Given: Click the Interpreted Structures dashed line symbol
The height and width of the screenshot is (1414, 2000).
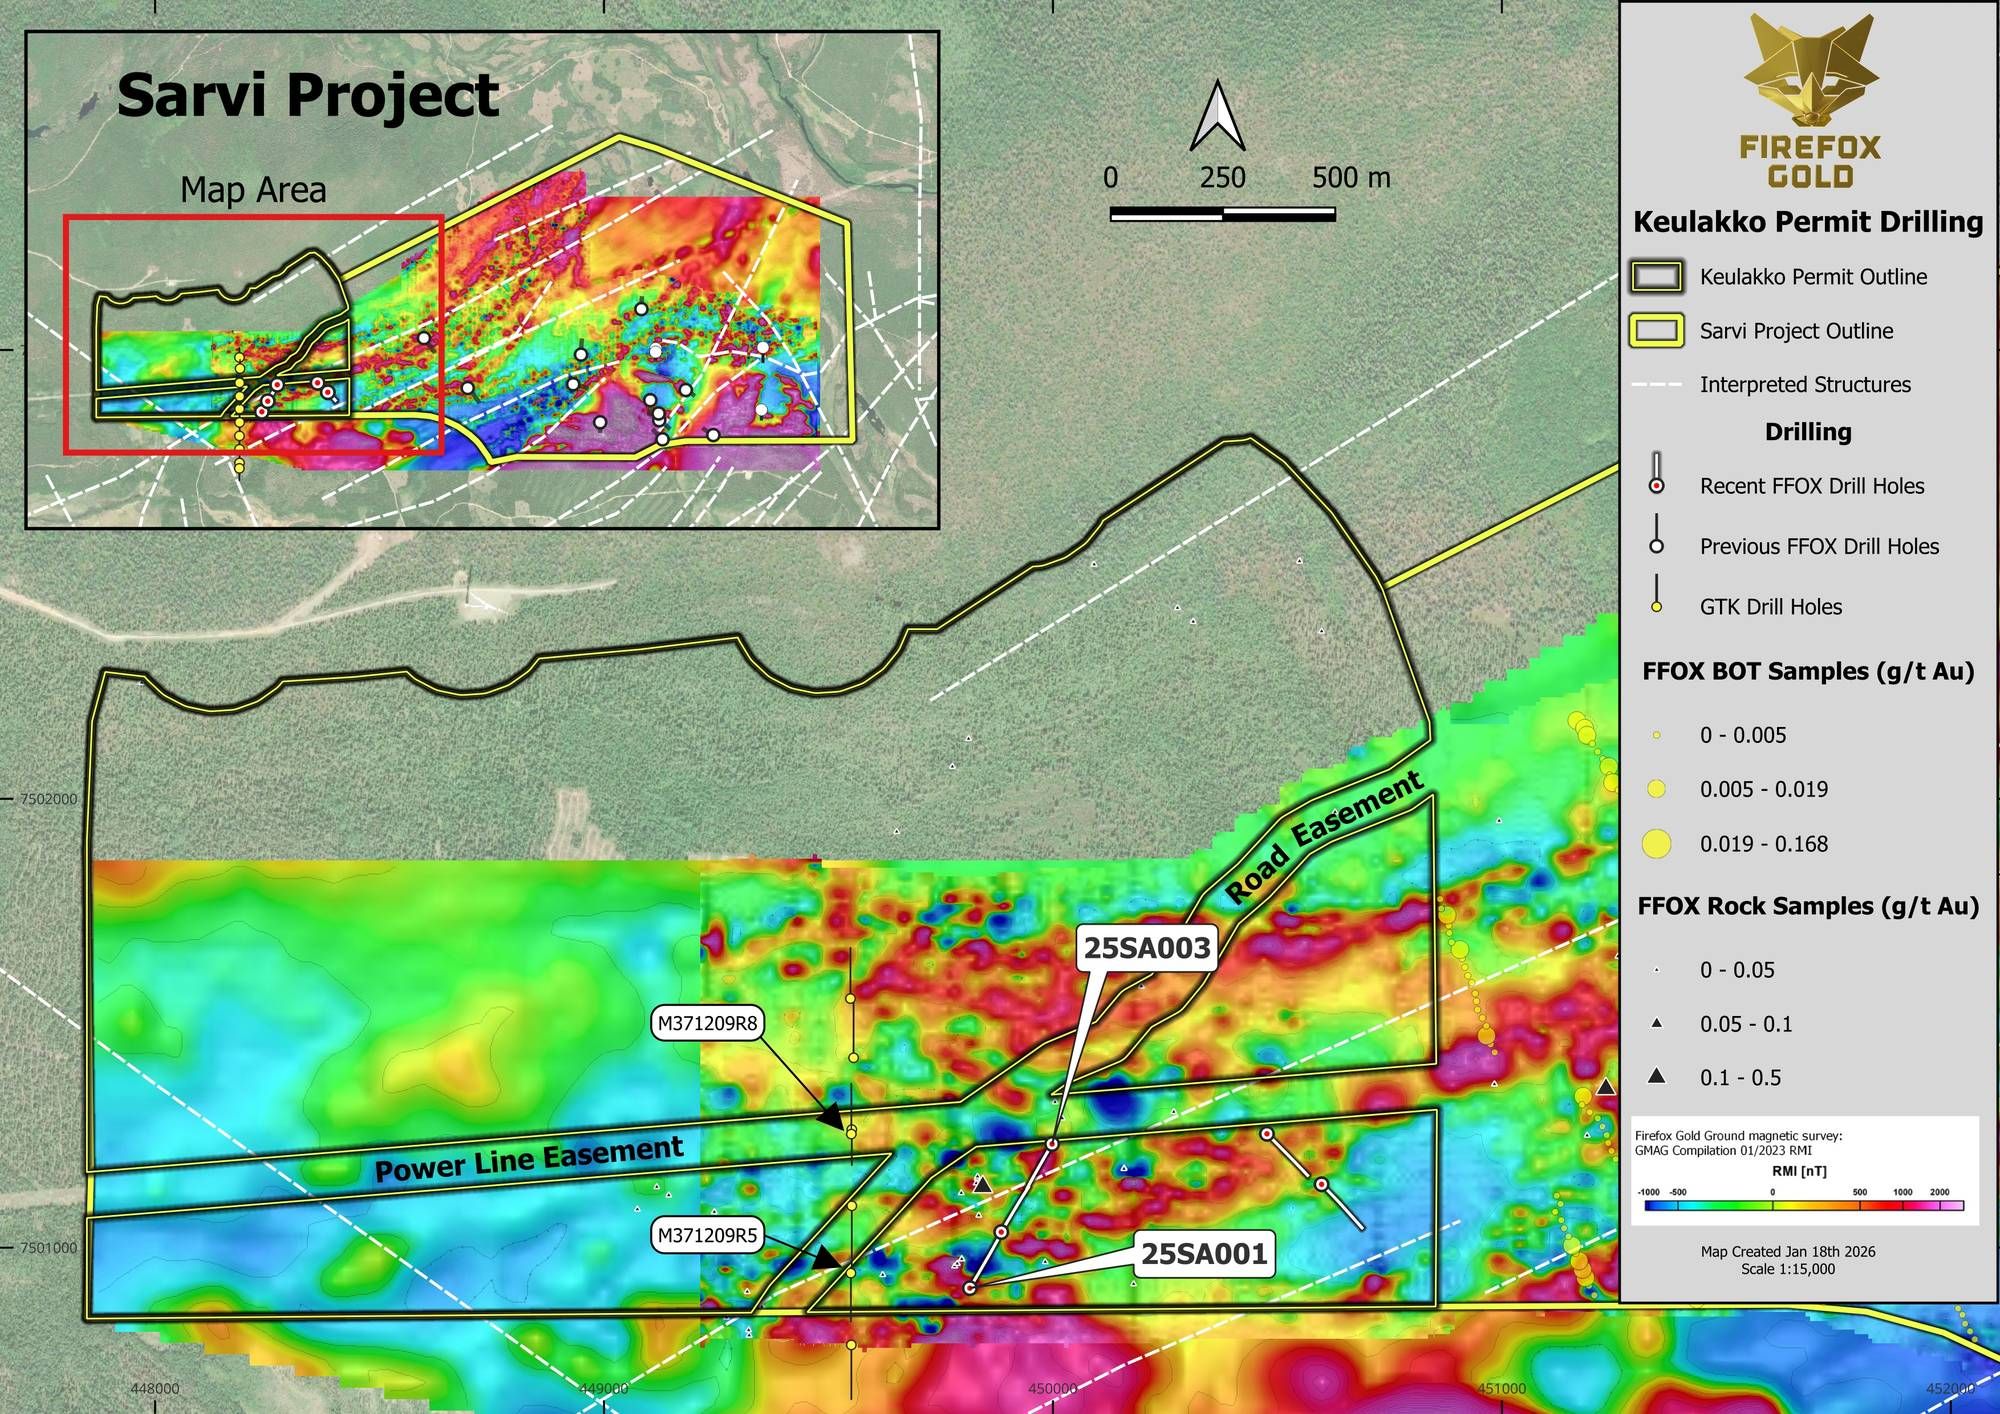Looking at the screenshot, I should (x=1656, y=385).
